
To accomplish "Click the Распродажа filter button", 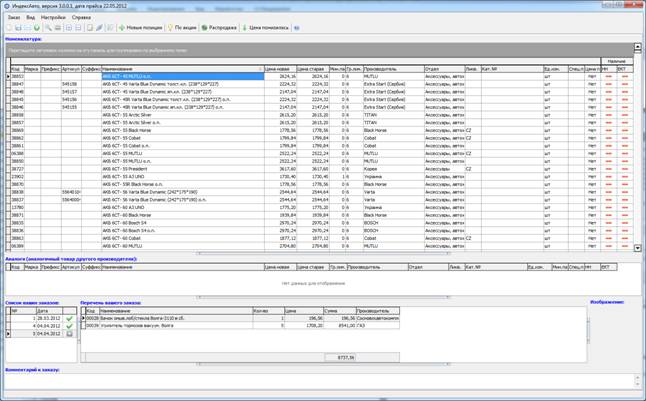I will 219,28.
